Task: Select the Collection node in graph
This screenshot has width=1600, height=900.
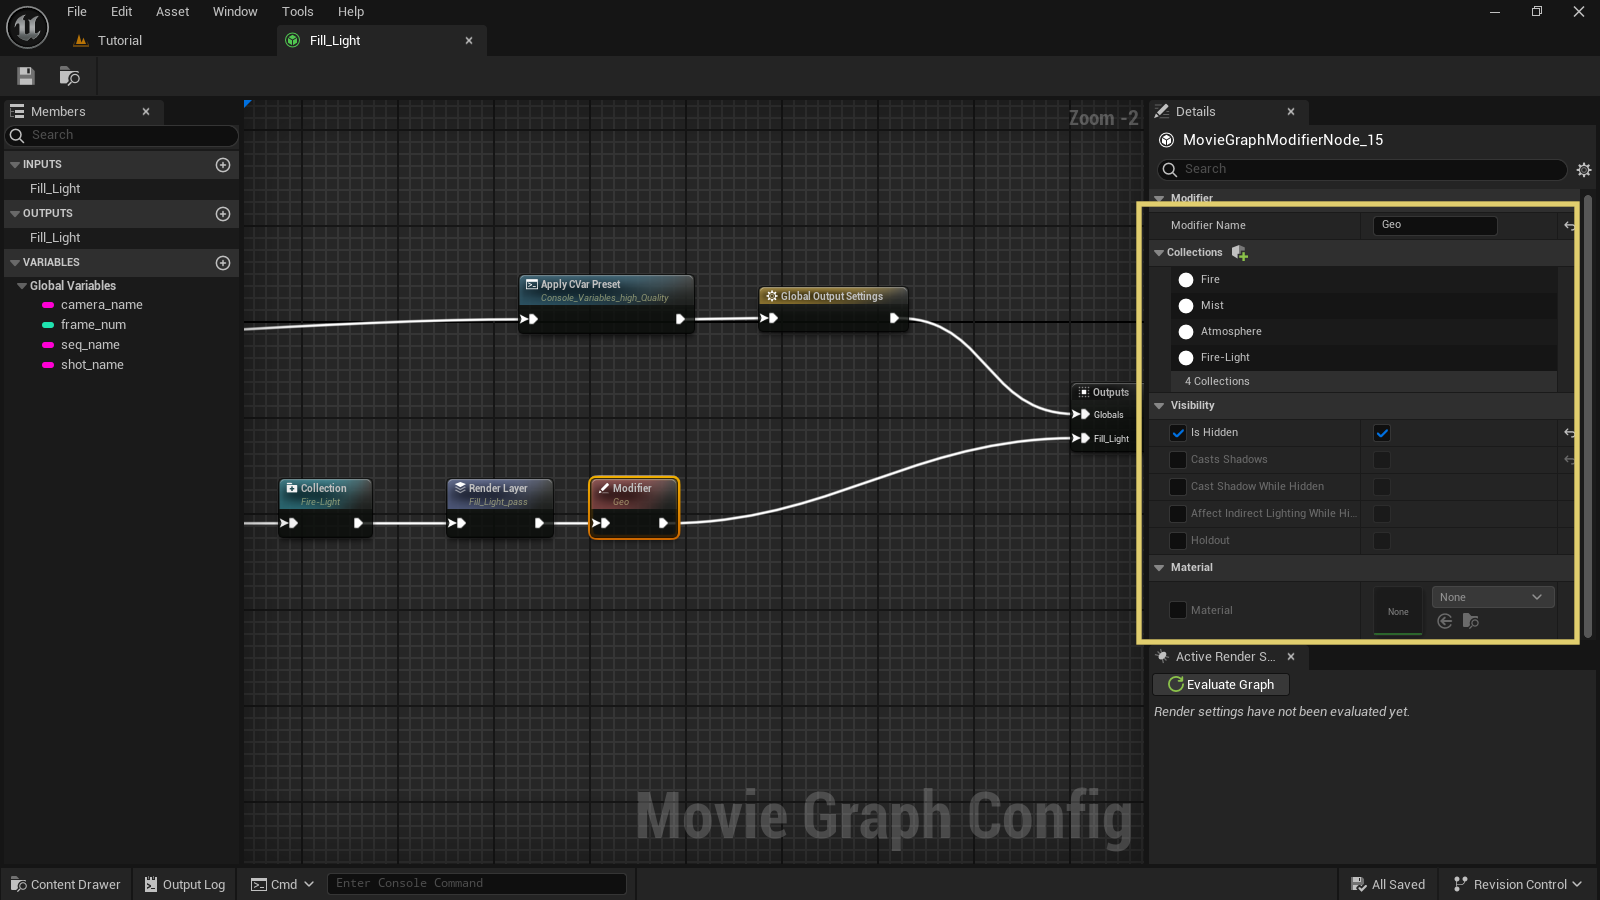Action: pos(325,508)
